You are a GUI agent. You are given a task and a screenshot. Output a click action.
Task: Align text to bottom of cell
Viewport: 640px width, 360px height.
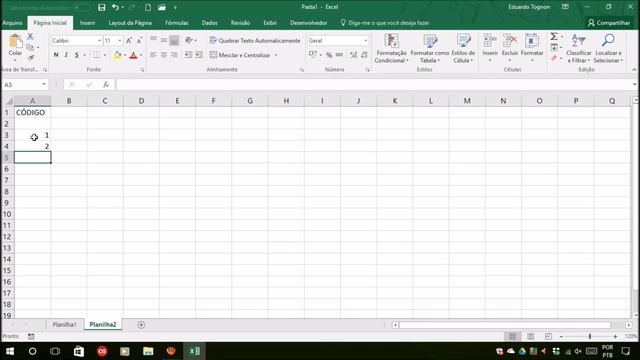point(174,40)
